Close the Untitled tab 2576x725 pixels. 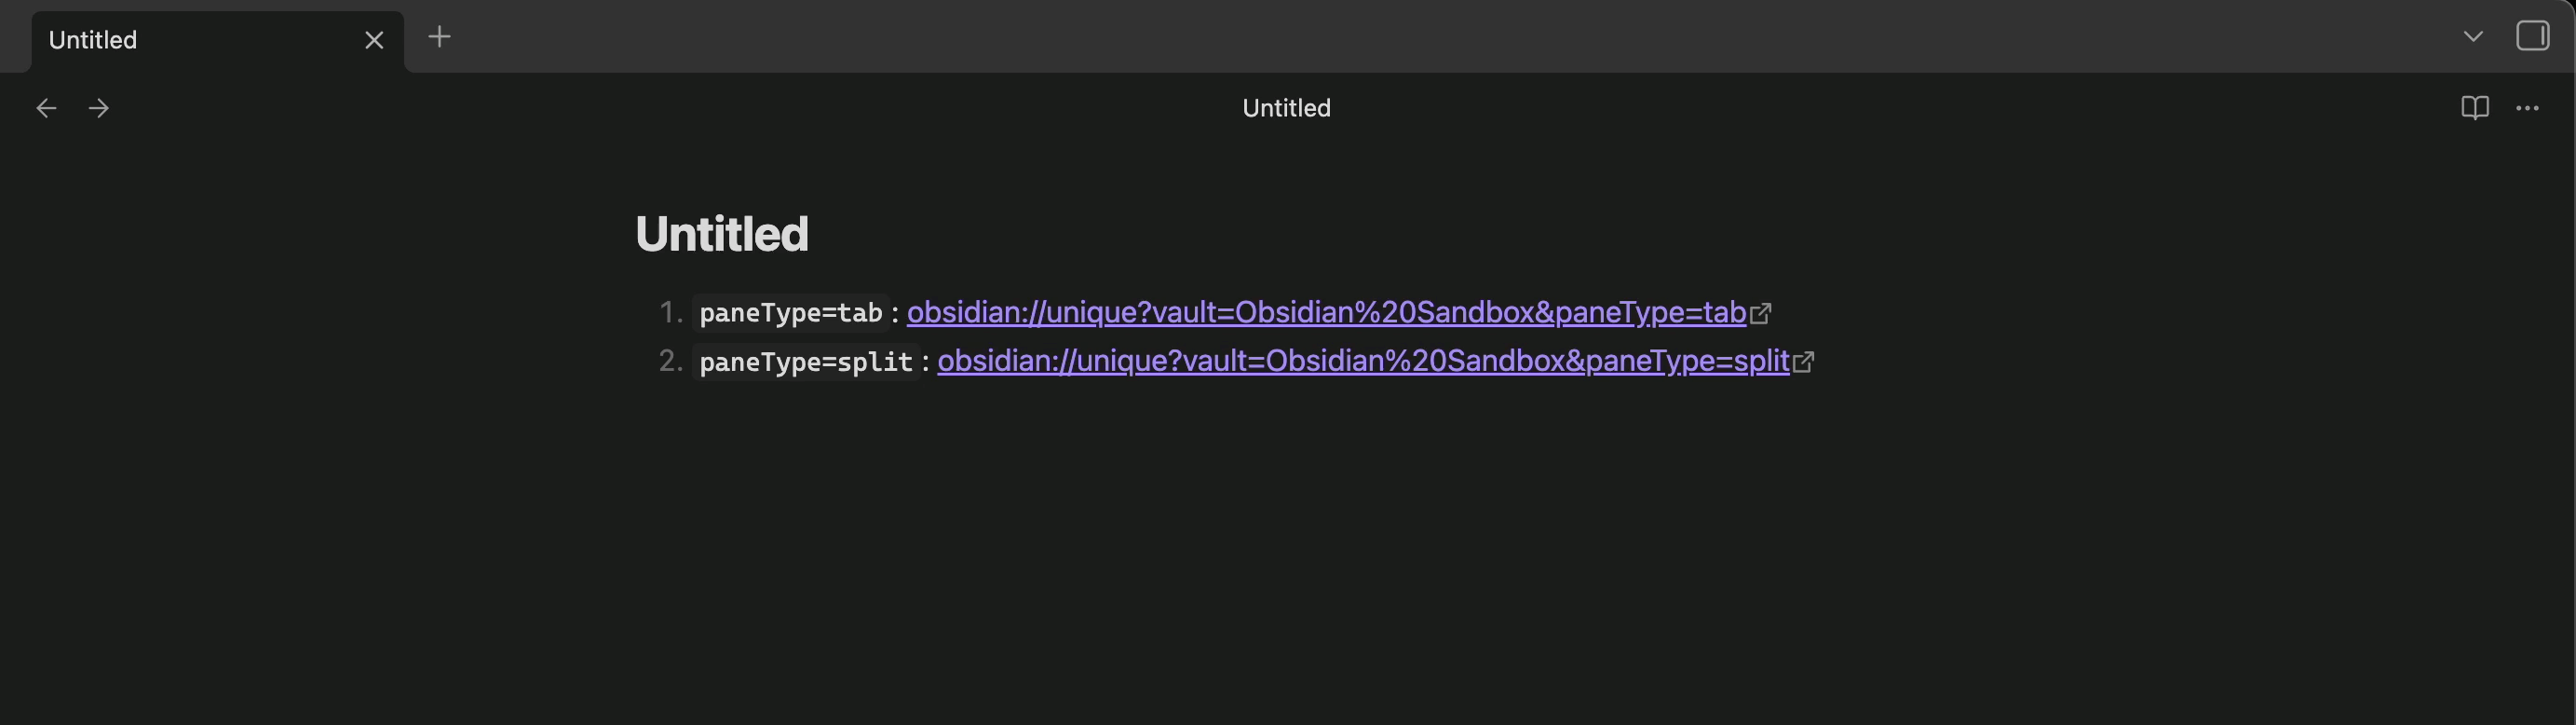[374, 40]
